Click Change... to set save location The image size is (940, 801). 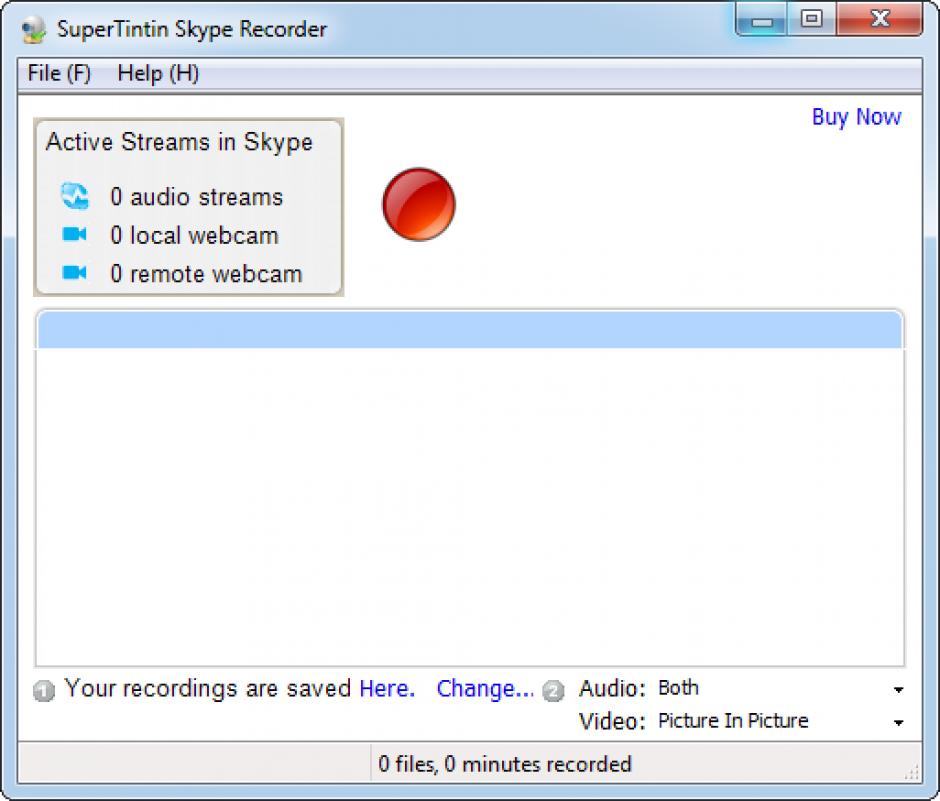pos(485,688)
